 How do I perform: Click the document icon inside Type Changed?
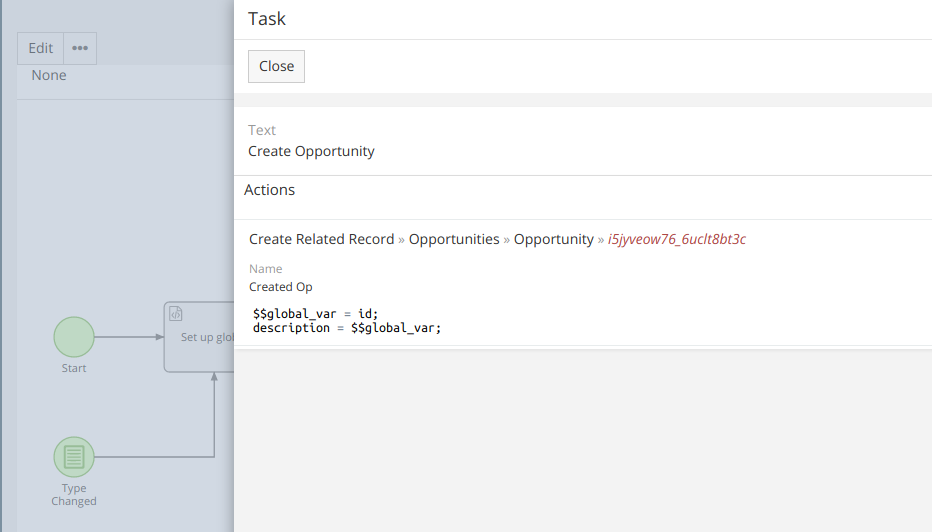point(74,457)
